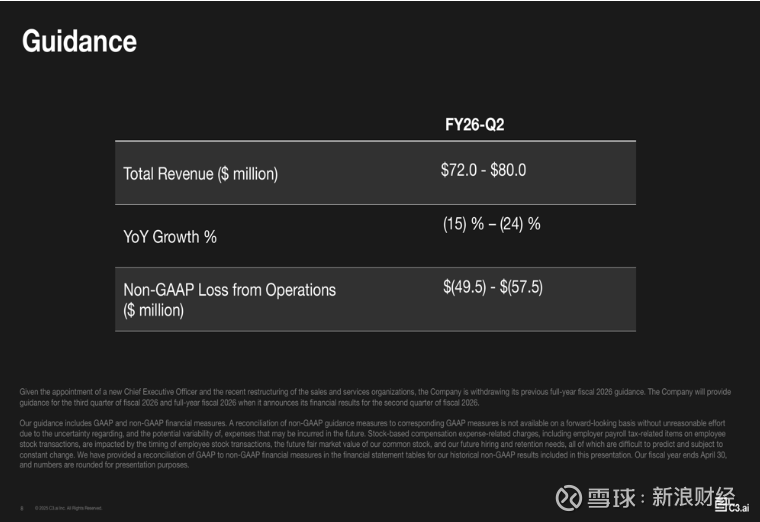Viewport: 760px width, 522px height.
Task: Click the (15) % – (24) % value
Action: 491,224
